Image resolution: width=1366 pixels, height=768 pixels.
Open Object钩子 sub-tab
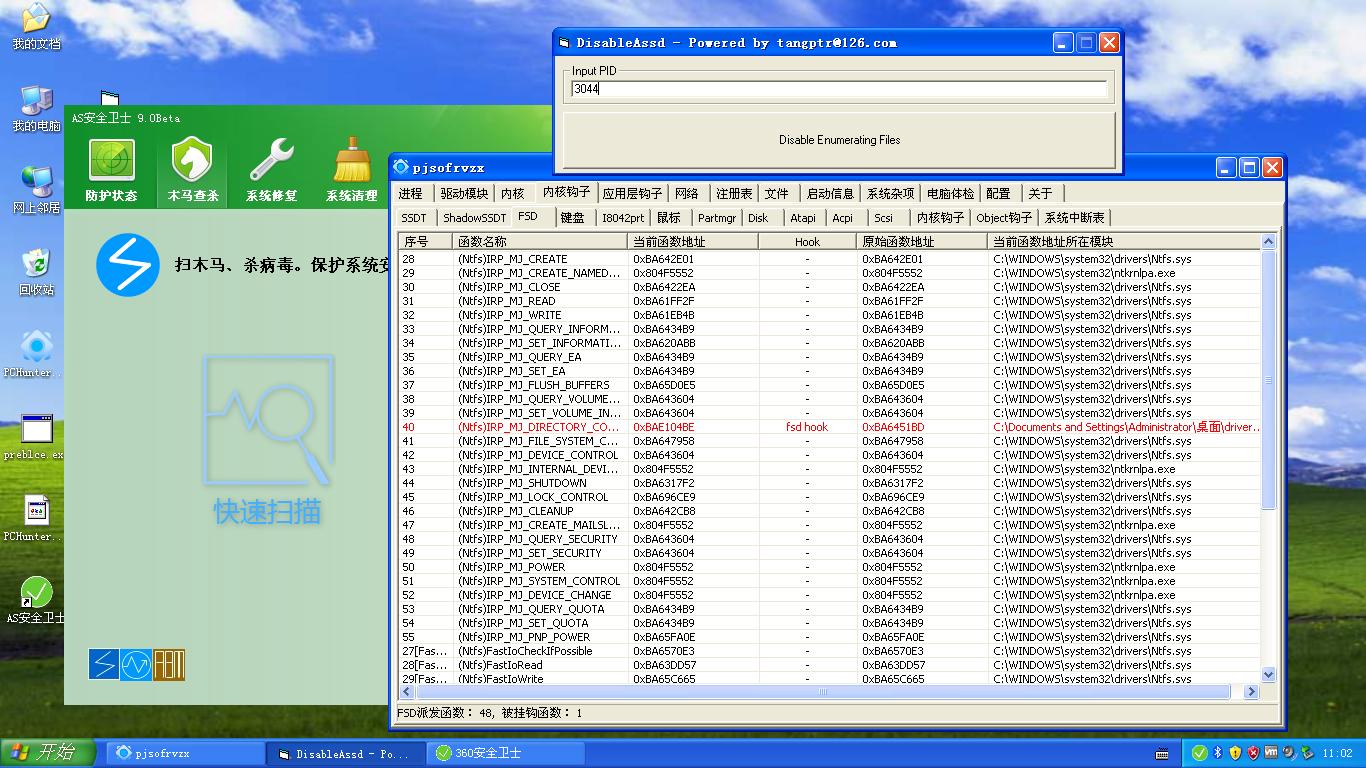(1004, 218)
